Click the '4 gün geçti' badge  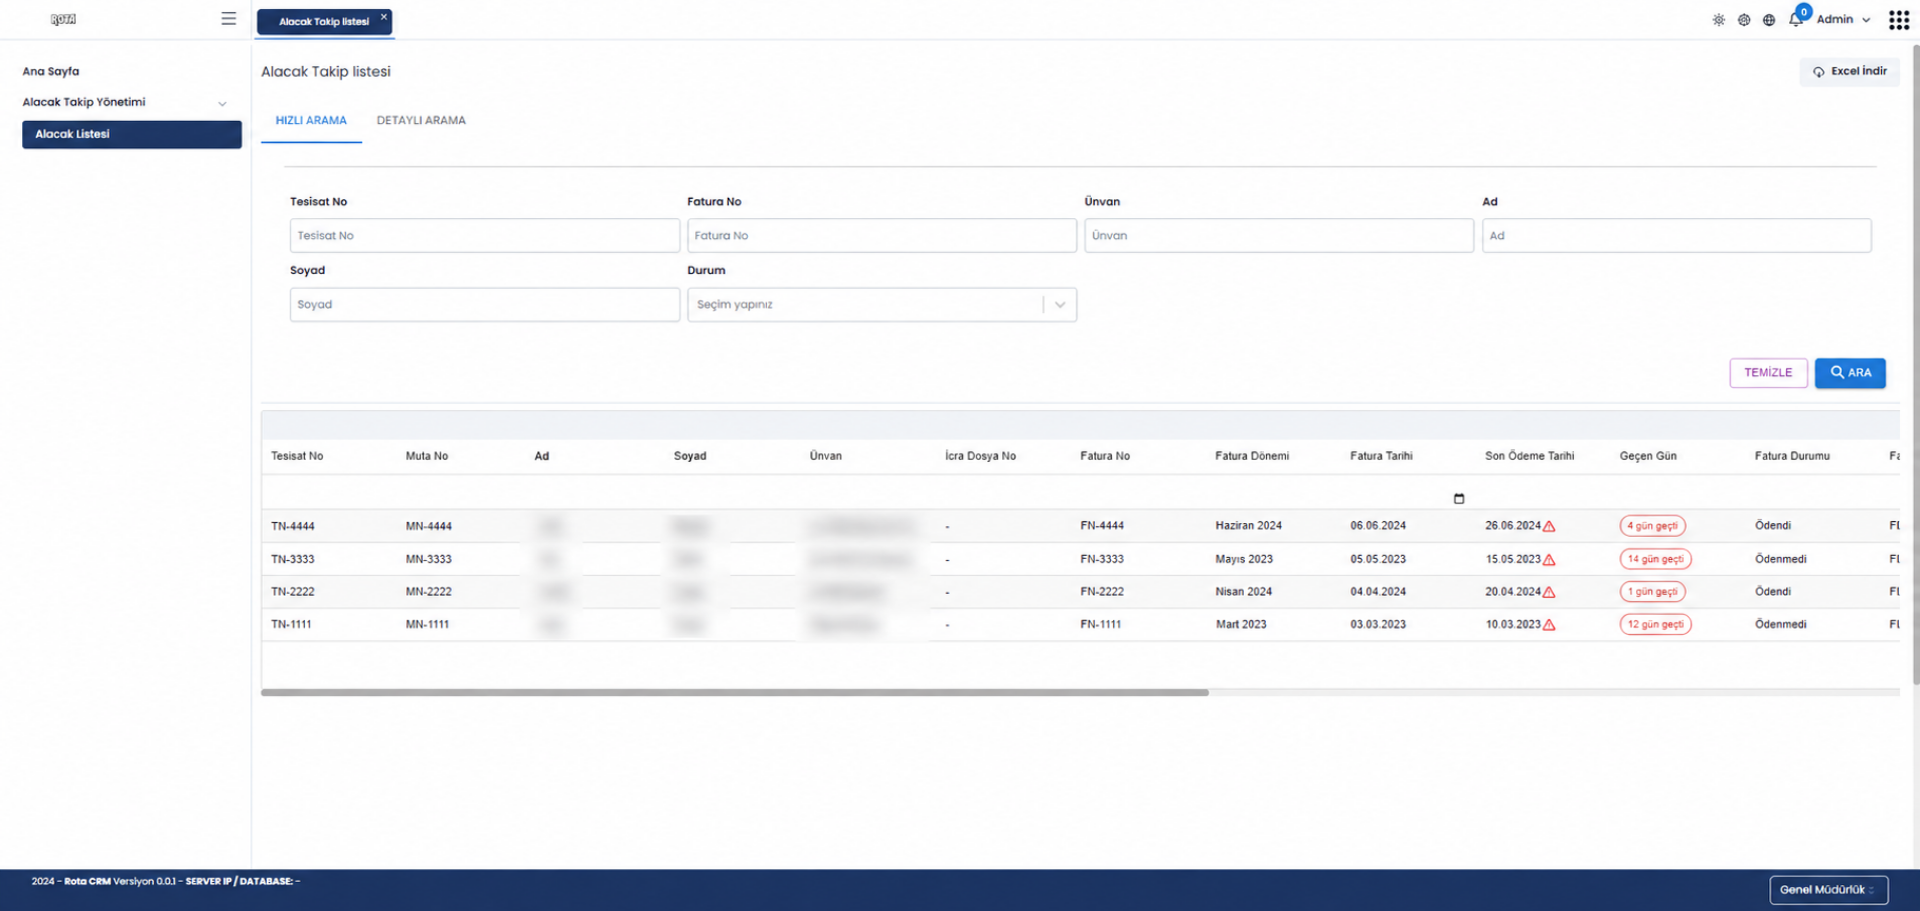coord(1653,526)
